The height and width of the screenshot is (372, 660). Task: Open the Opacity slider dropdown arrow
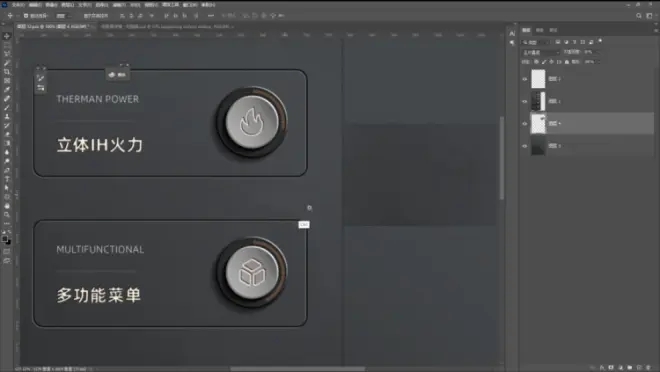point(598,52)
